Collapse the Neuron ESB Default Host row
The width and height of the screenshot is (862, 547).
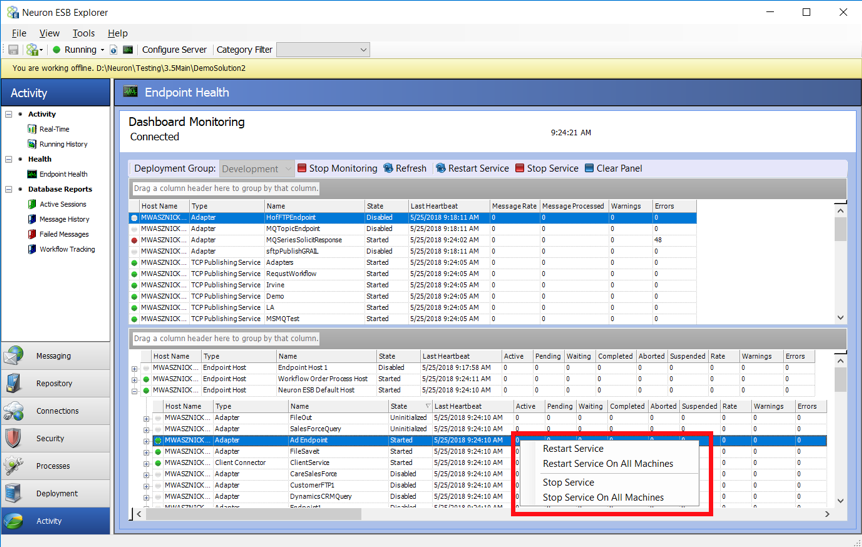coord(135,391)
